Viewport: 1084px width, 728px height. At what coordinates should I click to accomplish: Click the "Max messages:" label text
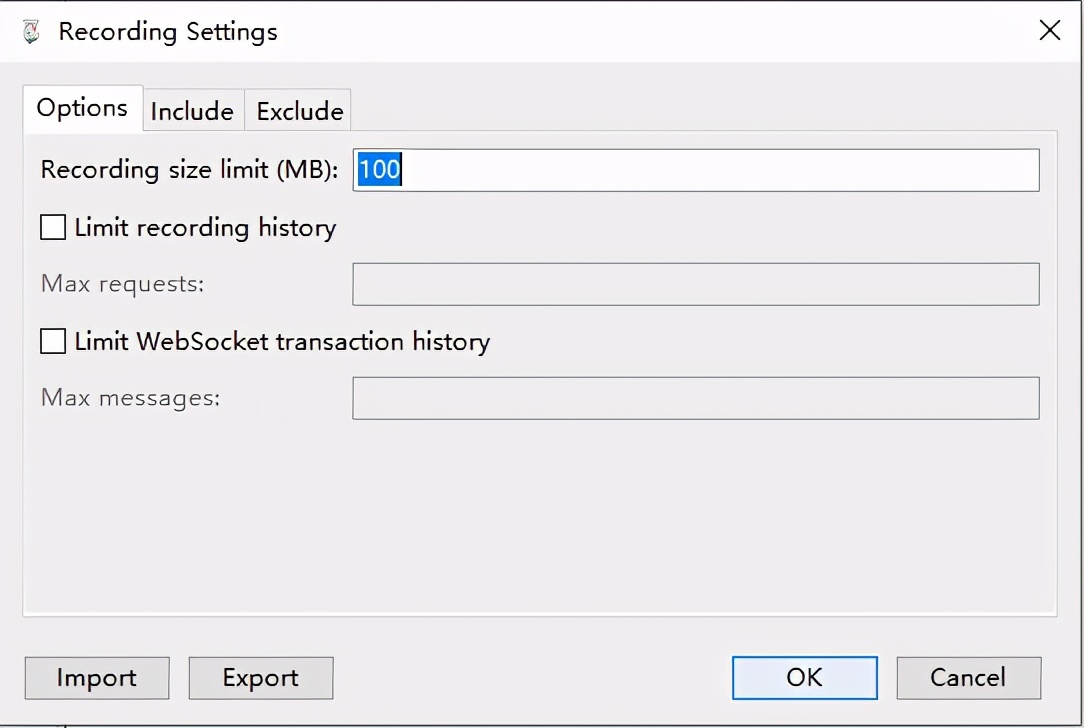click(130, 398)
